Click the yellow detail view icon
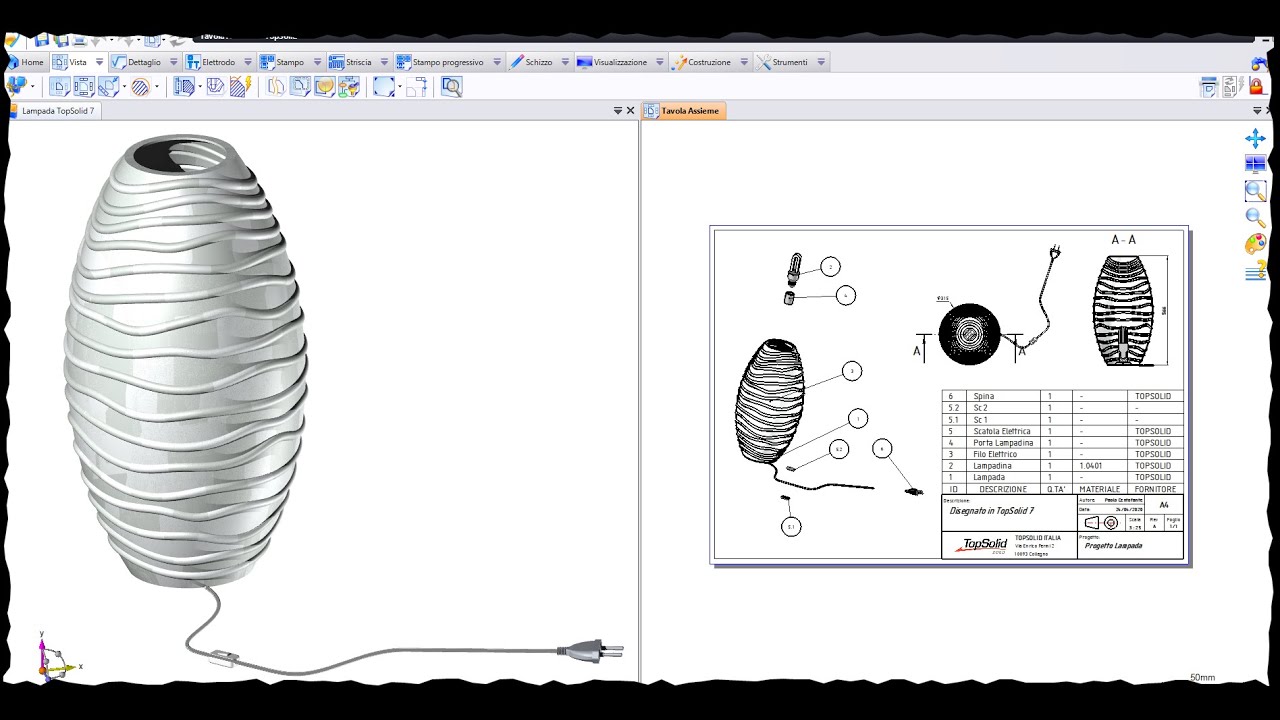This screenshot has width=1280, height=720. [324, 87]
